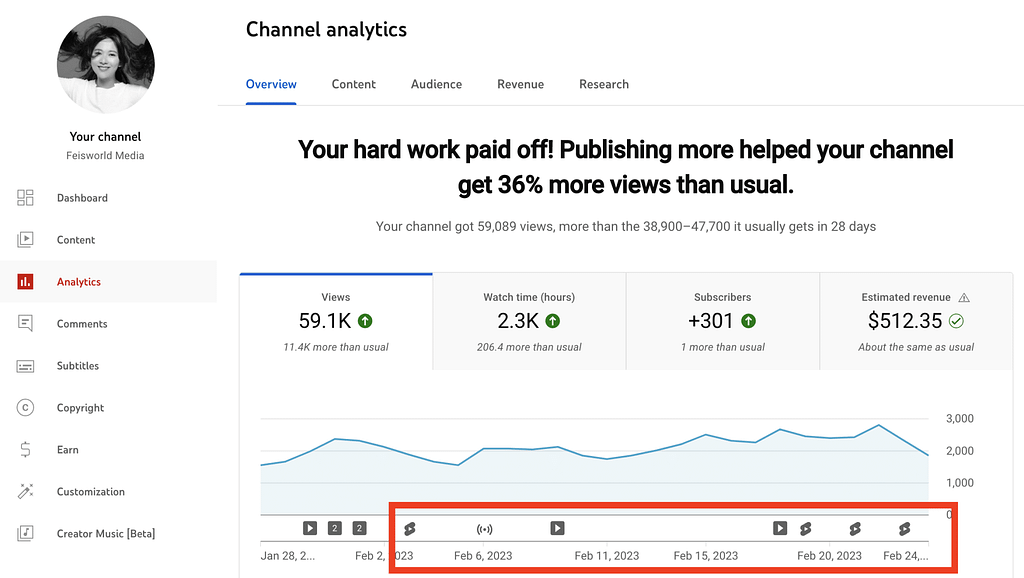The height and width of the screenshot is (578, 1024).
Task: Go to the Research tab
Action: pos(604,85)
